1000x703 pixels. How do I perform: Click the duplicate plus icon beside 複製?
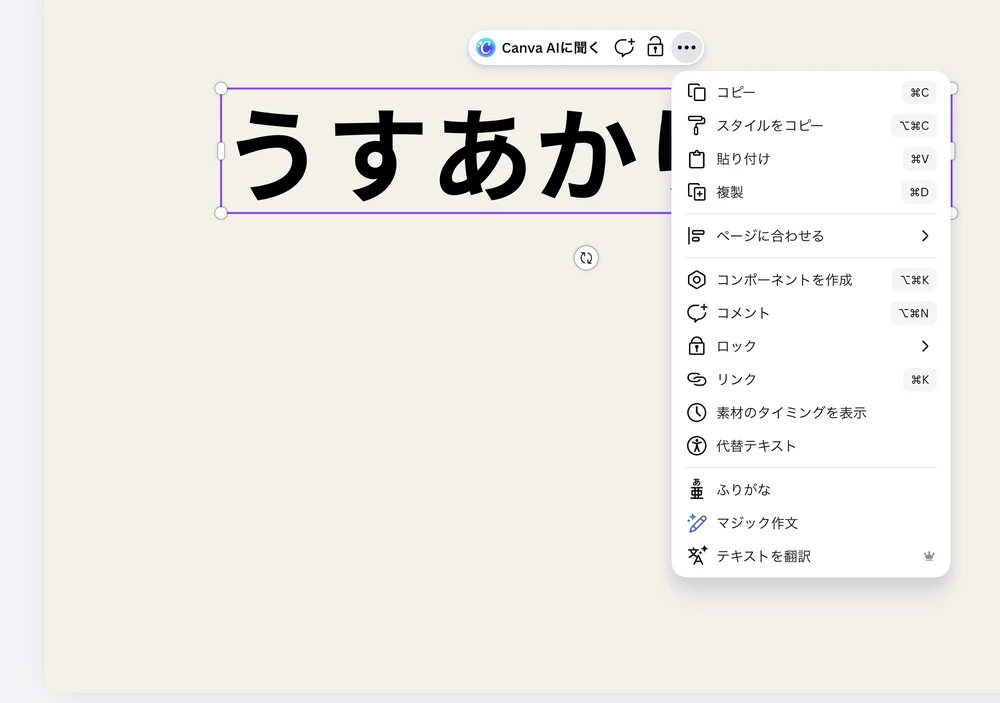696,192
